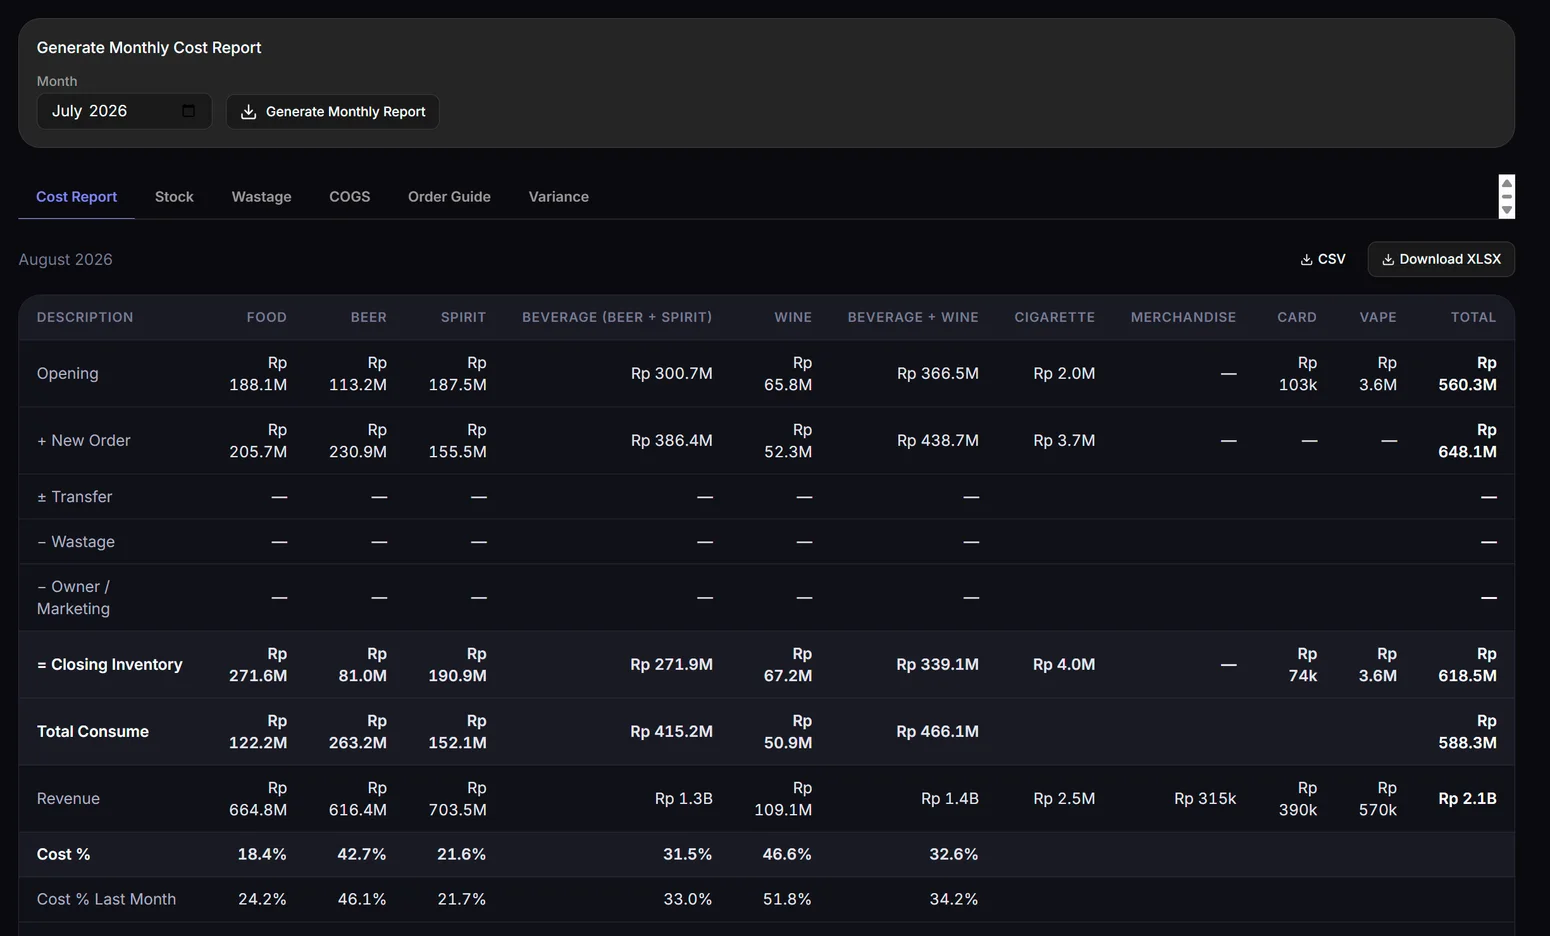Screen dimensions: 1550x936
Task: Click the BEER column header
Action: [368, 317]
